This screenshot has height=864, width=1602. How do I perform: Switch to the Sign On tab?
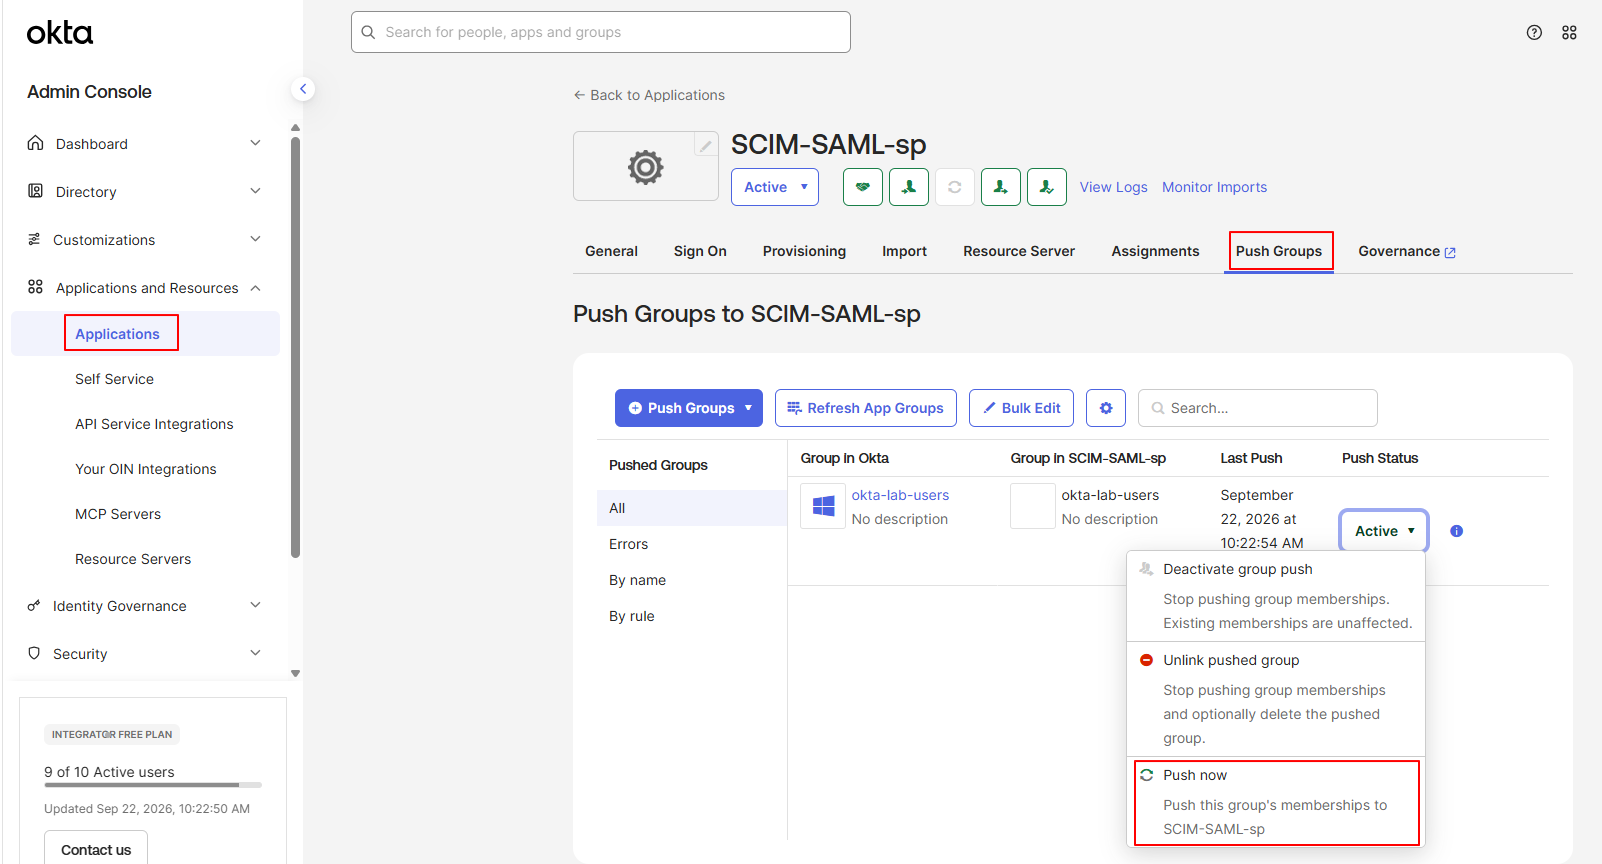click(x=700, y=251)
